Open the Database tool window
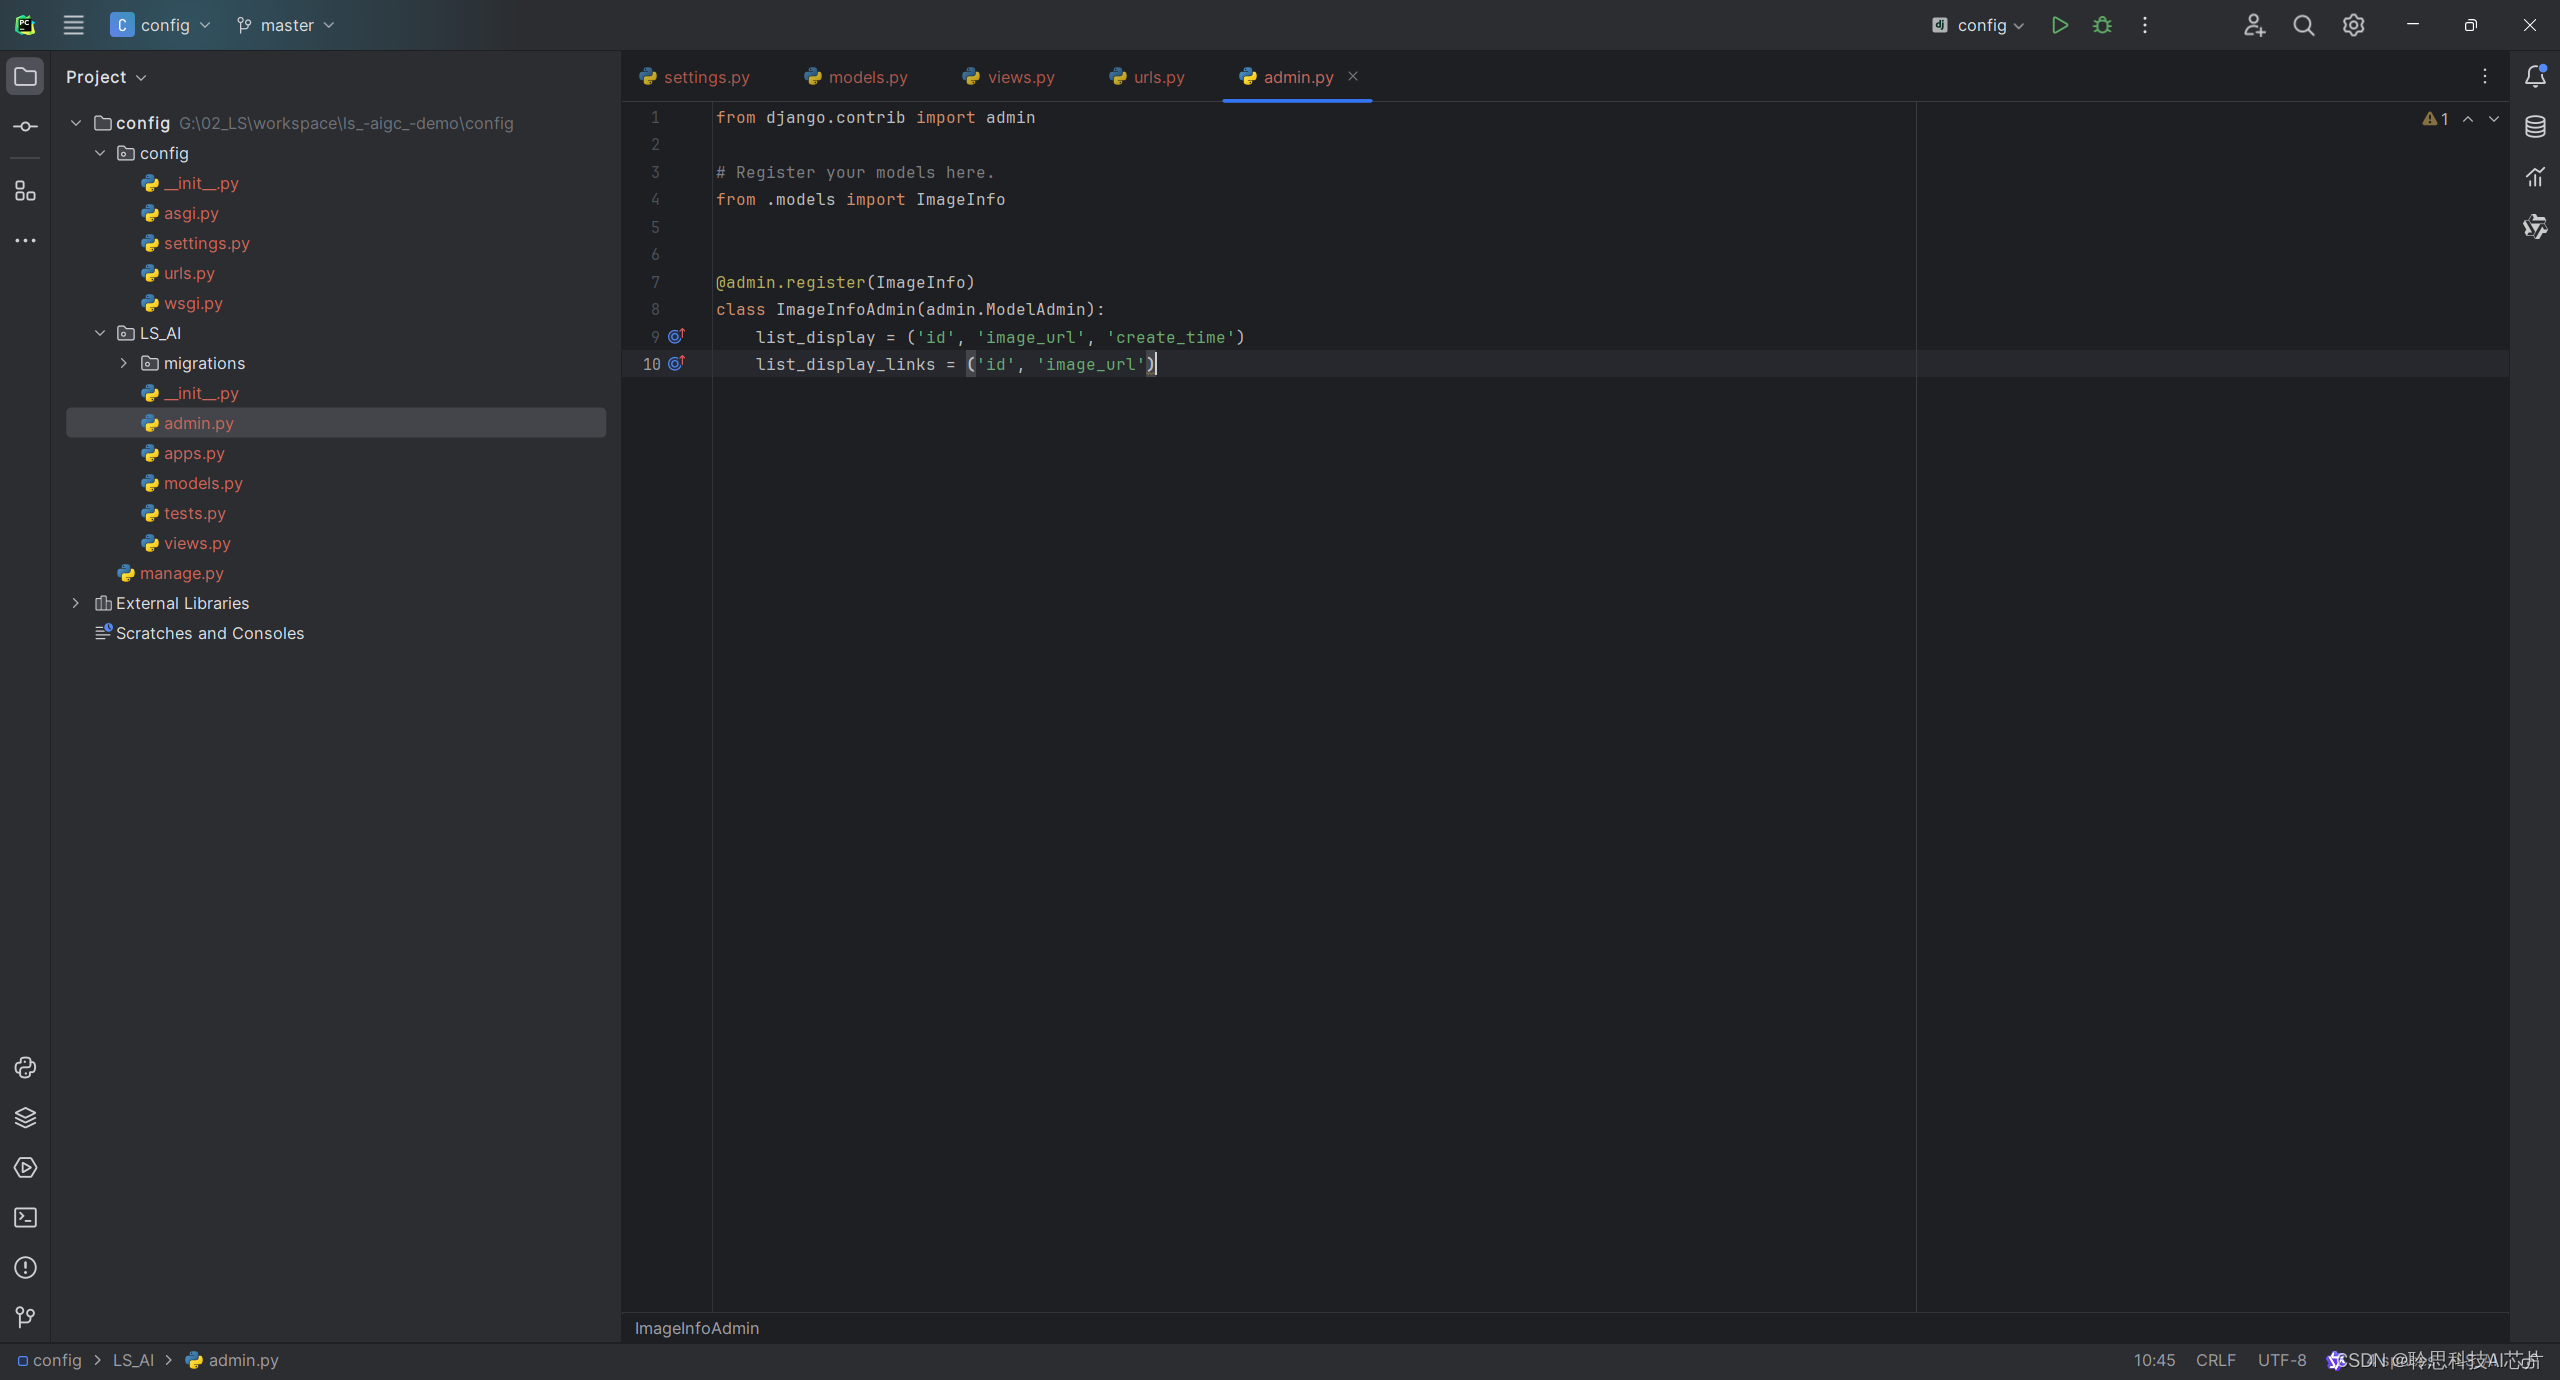The height and width of the screenshot is (1380, 2560). [x=2535, y=127]
